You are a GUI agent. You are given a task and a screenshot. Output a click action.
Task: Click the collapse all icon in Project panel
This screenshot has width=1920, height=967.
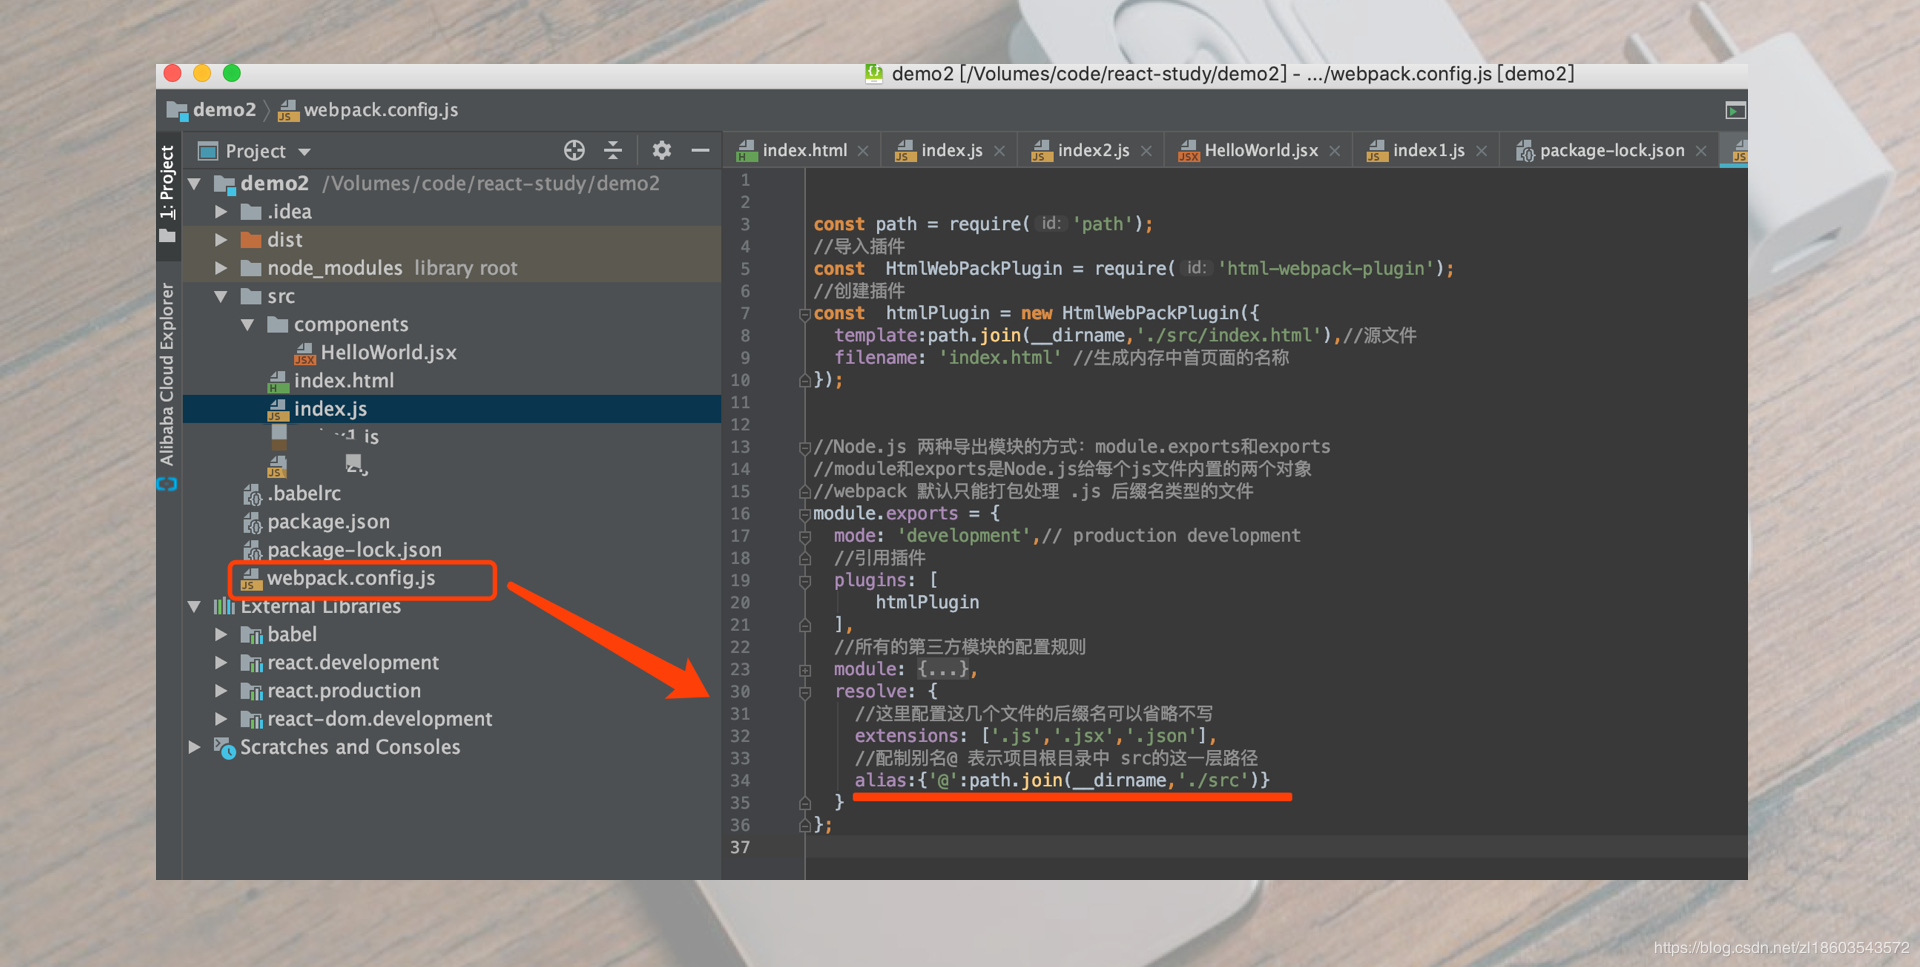click(x=613, y=150)
